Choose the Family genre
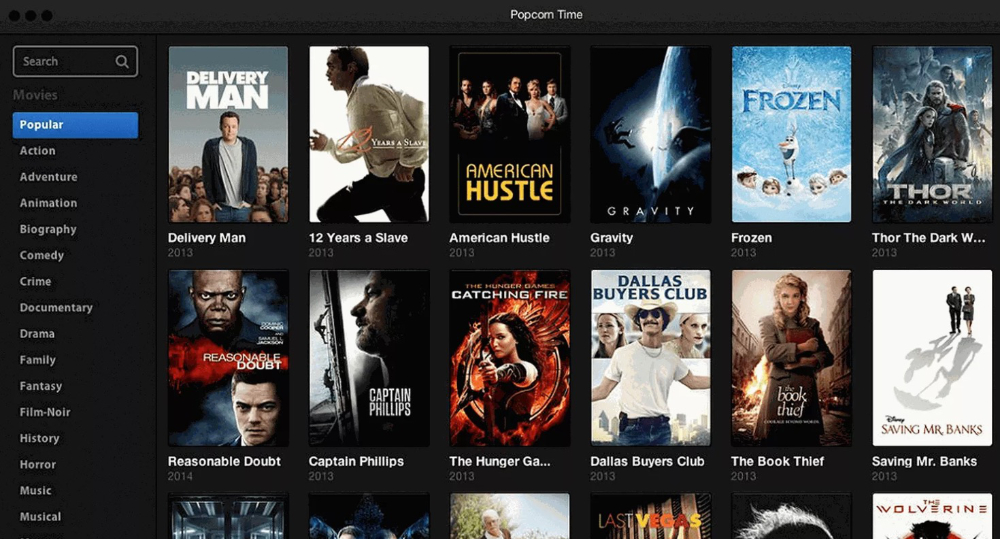The width and height of the screenshot is (1000, 539). pos(38,360)
